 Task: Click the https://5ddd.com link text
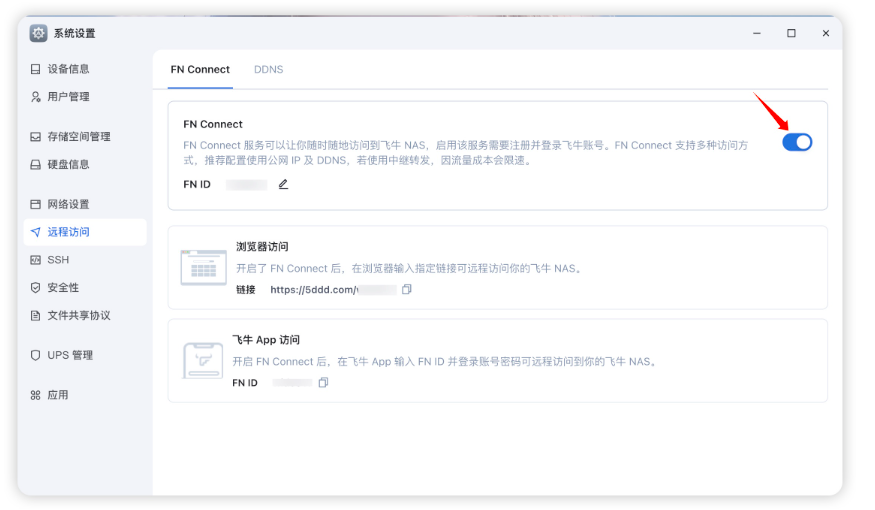[x=314, y=290]
